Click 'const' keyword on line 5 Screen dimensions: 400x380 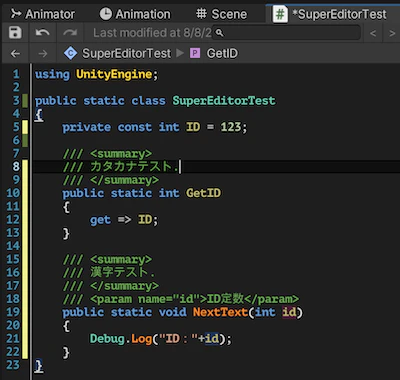coord(135,127)
